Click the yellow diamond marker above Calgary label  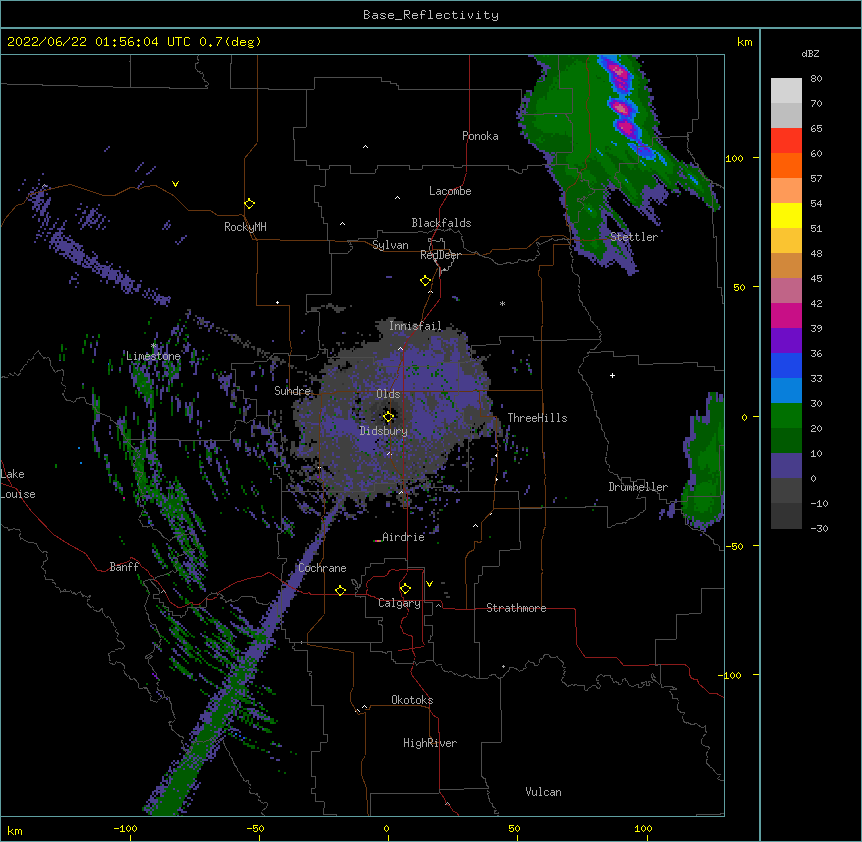point(405,589)
